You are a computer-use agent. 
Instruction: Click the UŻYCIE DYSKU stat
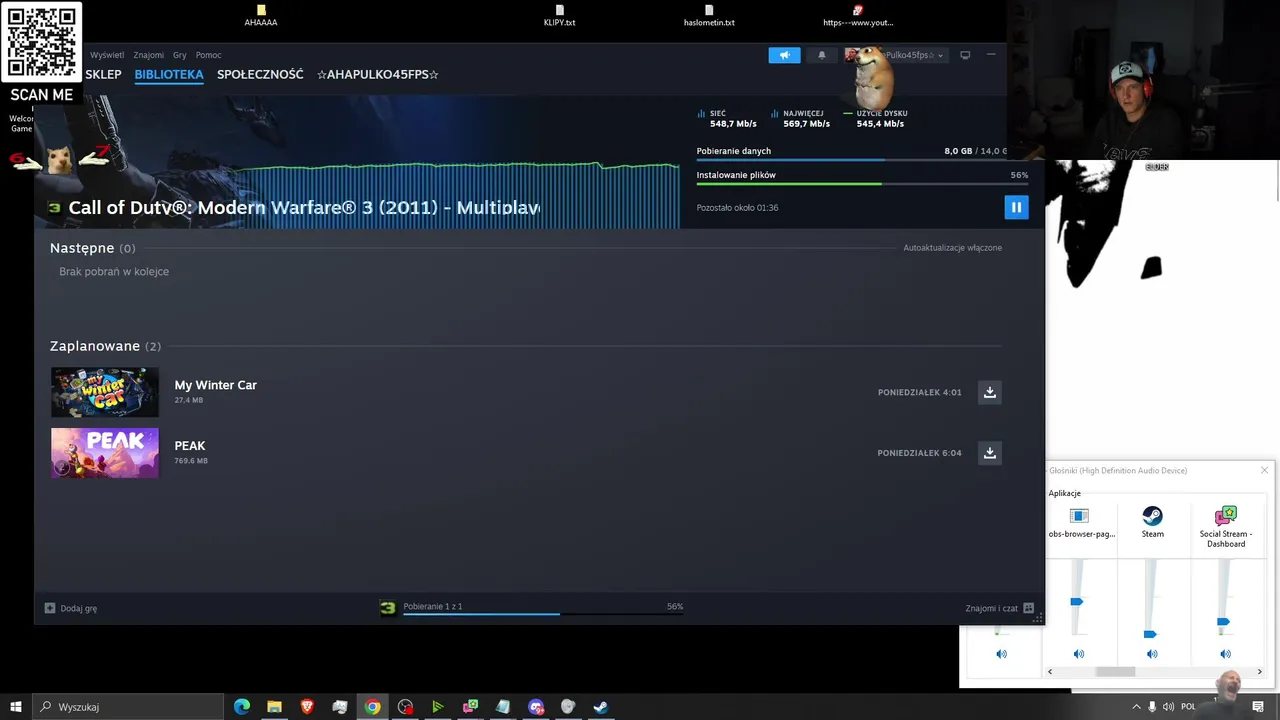pyautogui.click(x=875, y=119)
